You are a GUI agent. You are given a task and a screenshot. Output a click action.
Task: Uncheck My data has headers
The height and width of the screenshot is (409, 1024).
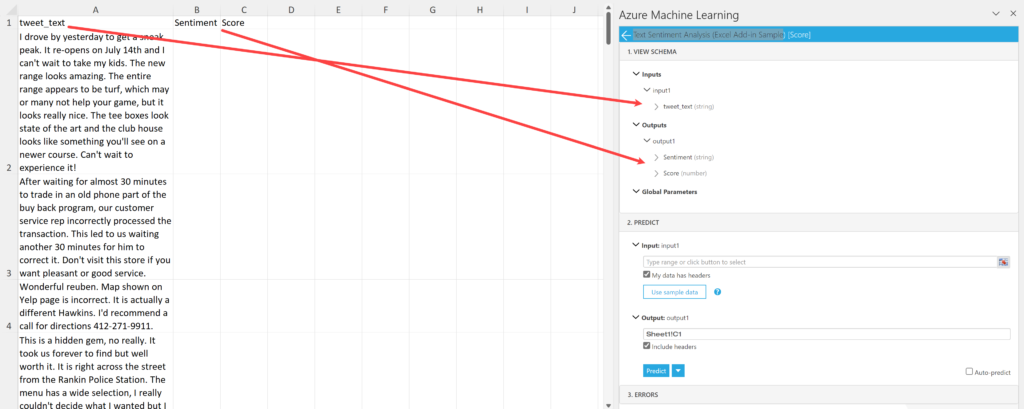(647, 275)
